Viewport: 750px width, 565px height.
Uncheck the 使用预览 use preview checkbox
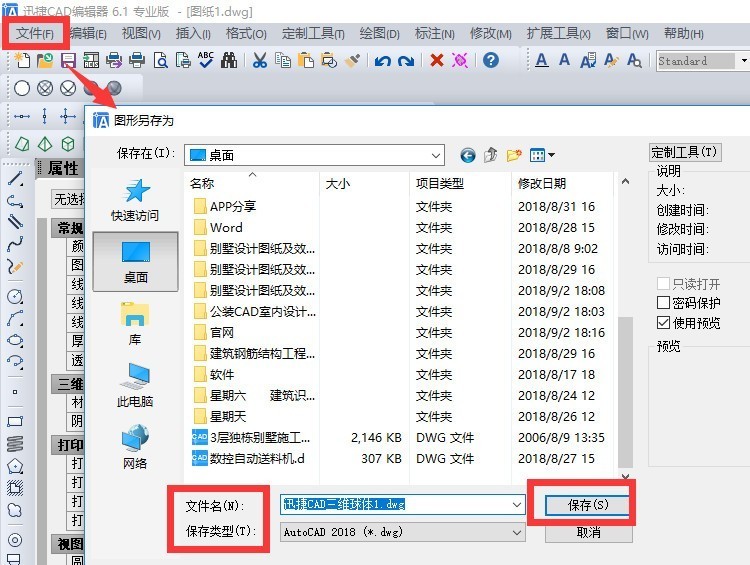tap(663, 323)
